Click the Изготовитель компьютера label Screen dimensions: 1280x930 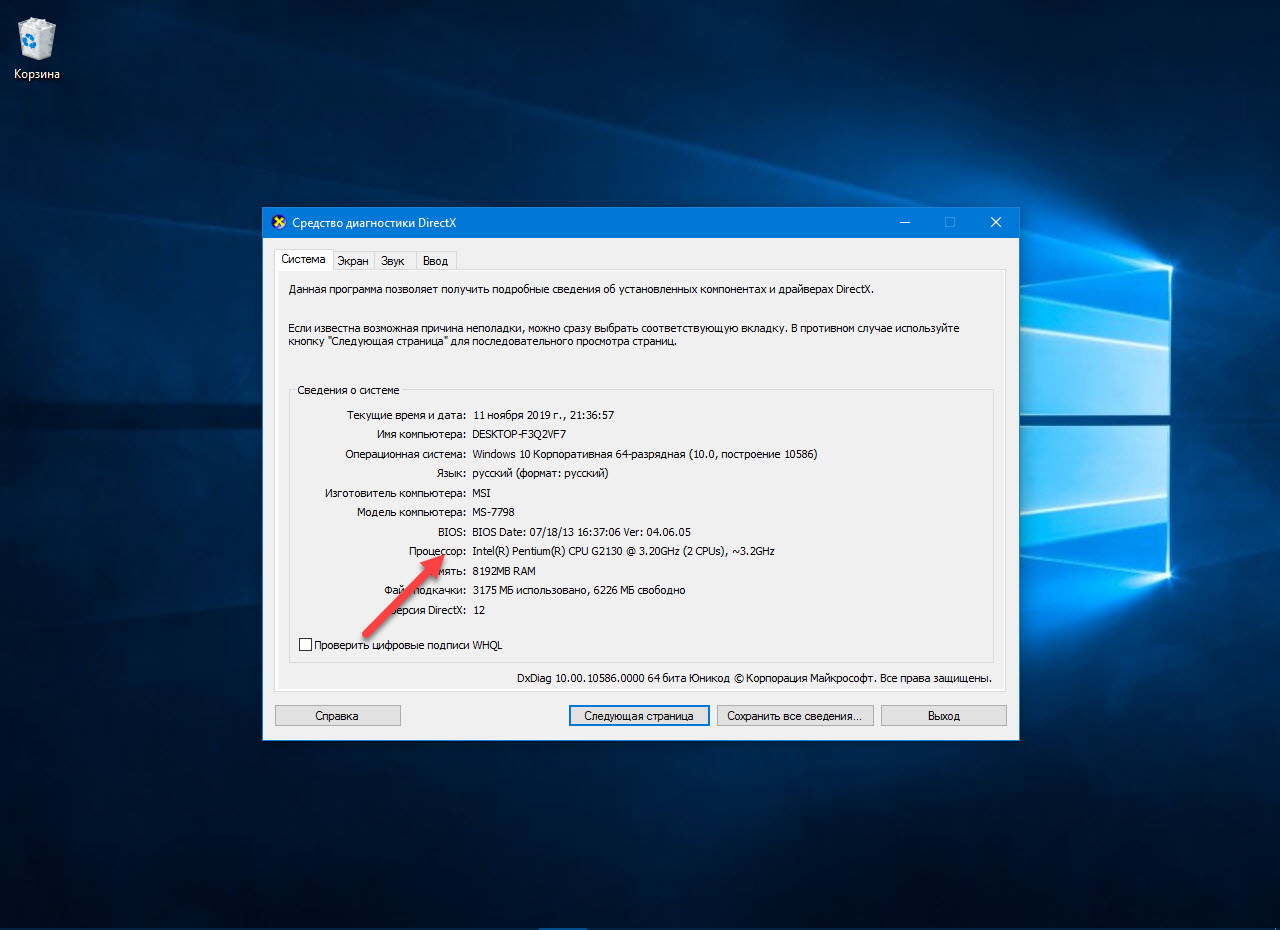pos(395,493)
